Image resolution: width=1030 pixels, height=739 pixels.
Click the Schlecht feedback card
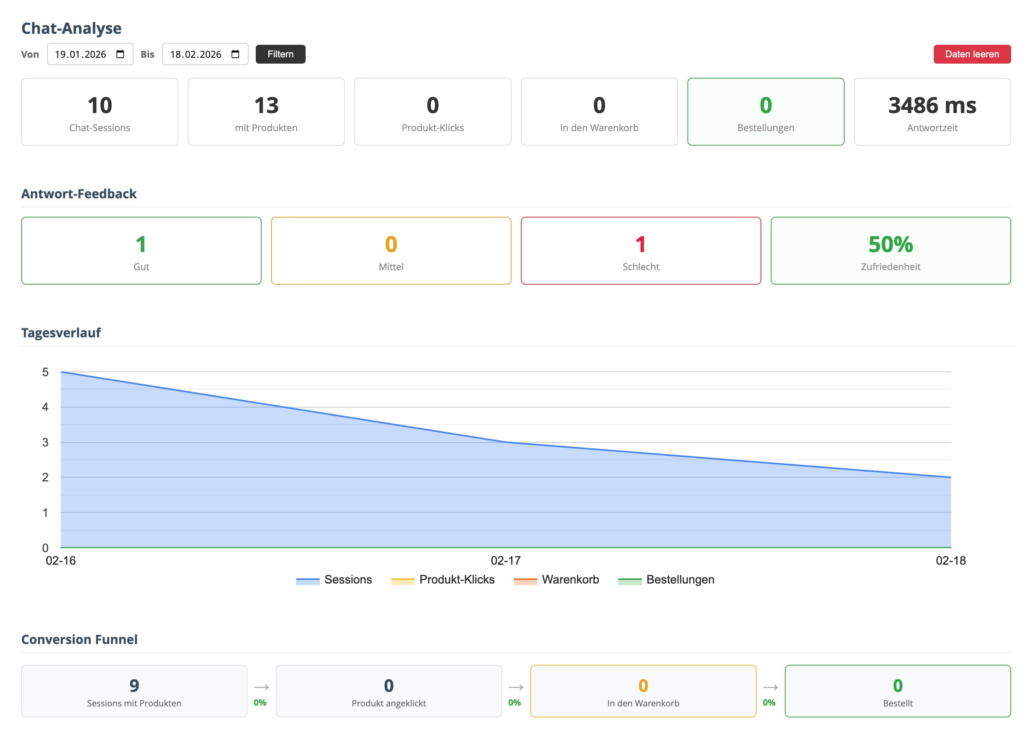(640, 251)
